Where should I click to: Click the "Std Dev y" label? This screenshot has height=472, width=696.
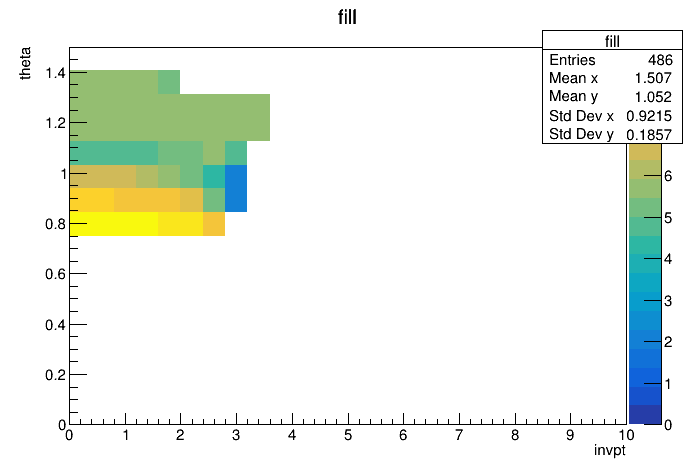[x=581, y=134]
